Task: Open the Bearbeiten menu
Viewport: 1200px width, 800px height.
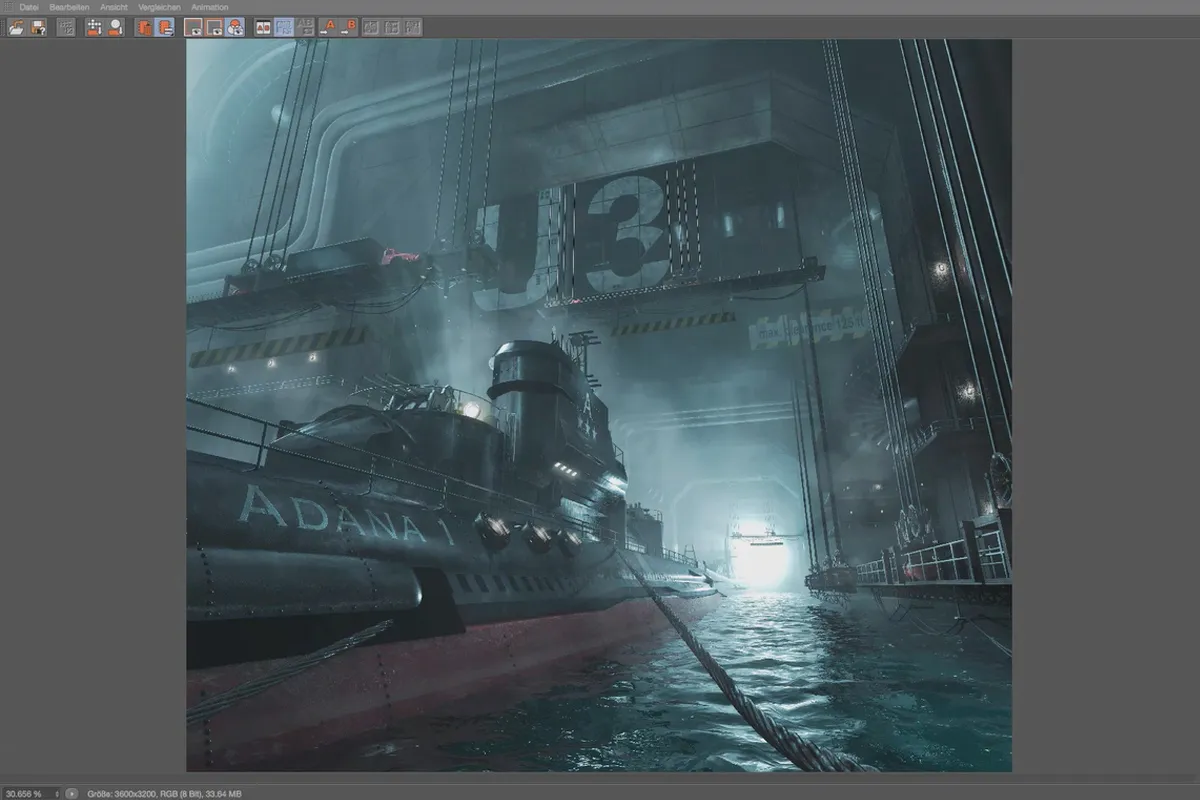Action: (69, 7)
